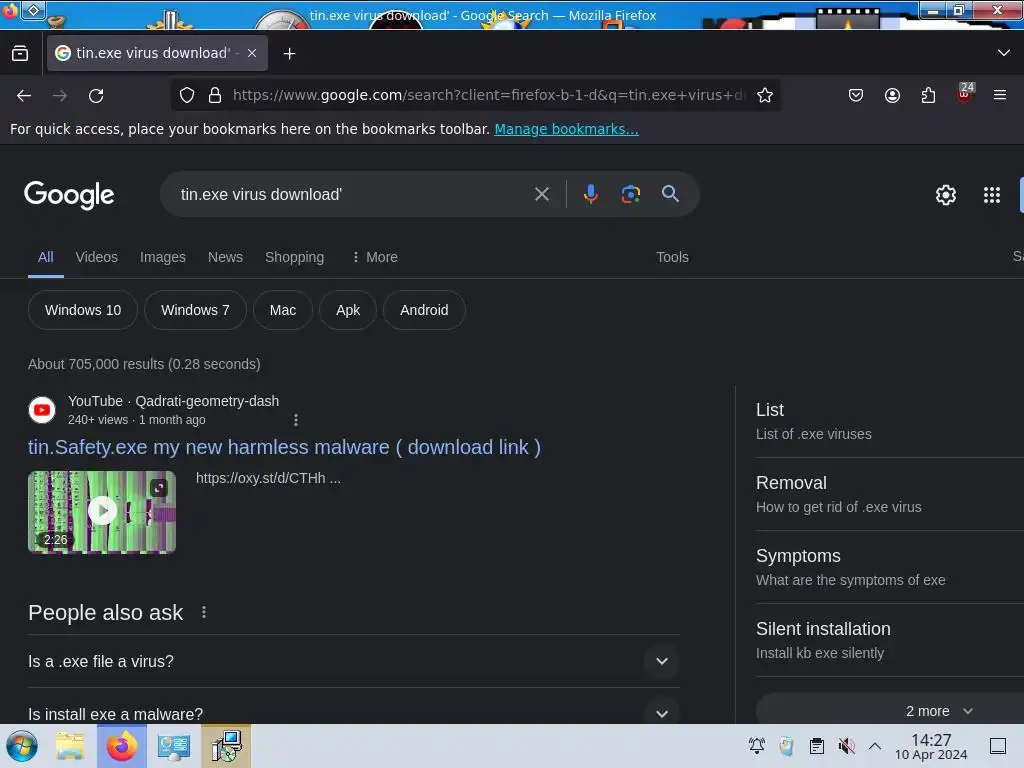1024x768 pixels.
Task: Open the notifications bell tray icon
Action: click(756, 746)
